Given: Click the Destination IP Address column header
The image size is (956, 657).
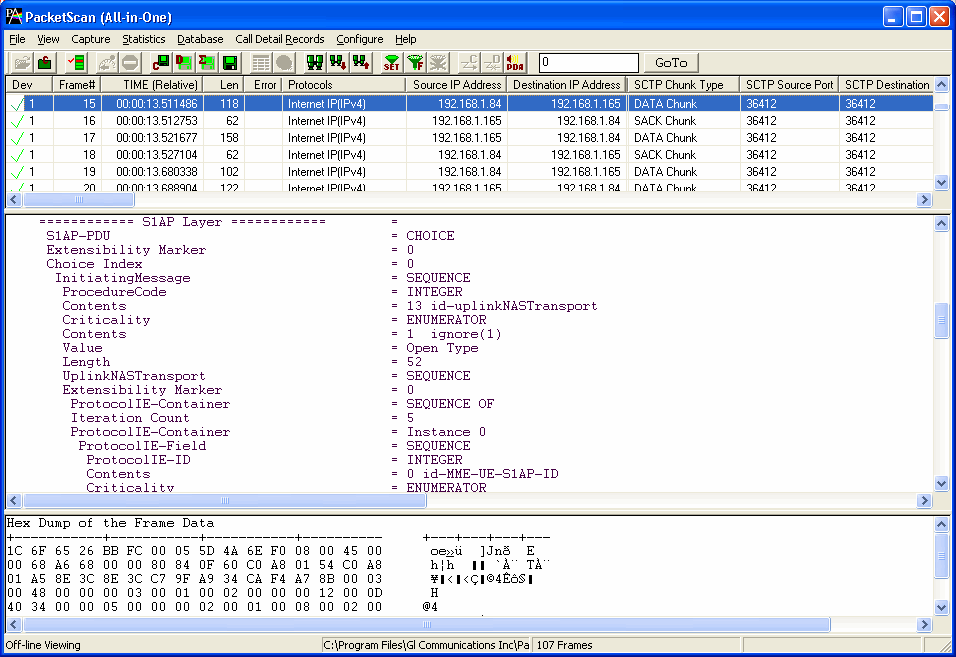Looking at the screenshot, I should pyautogui.click(x=566, y=85).
